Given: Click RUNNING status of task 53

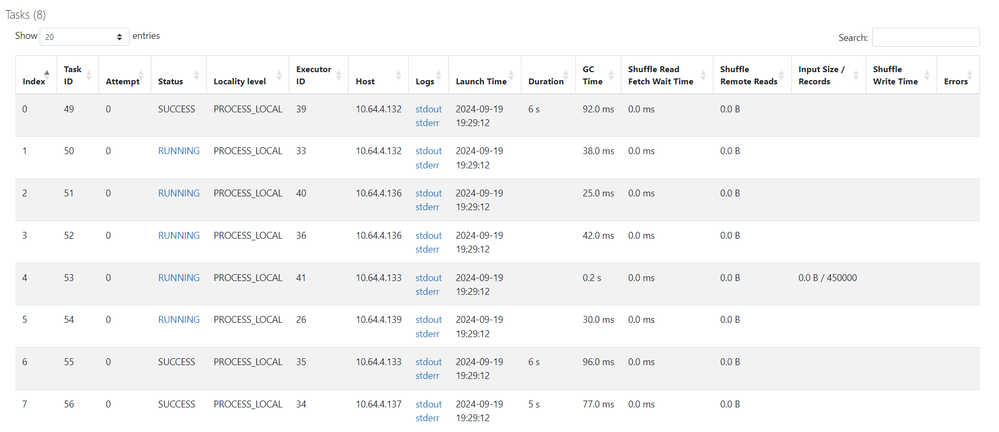Looking at the screenshot, I should click(178, 278).
